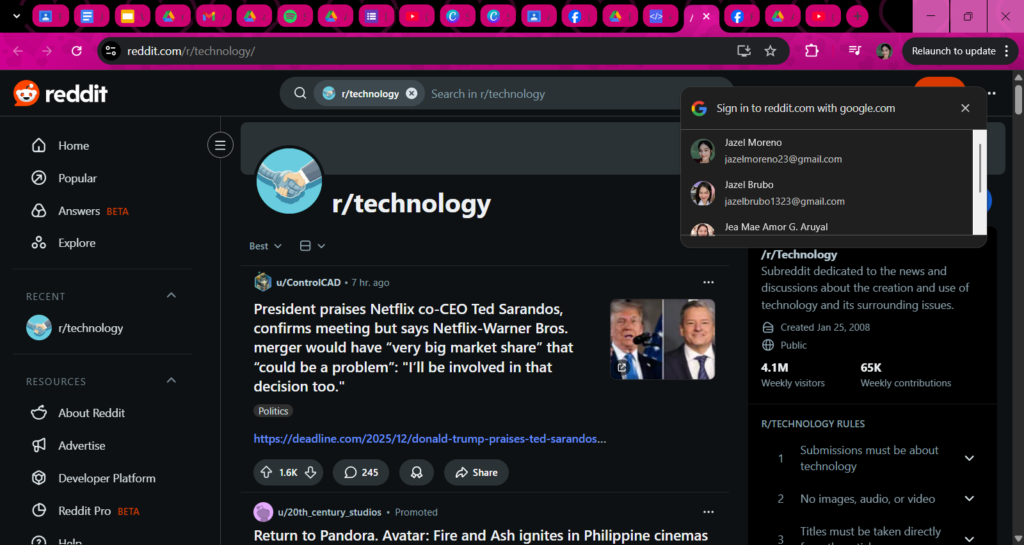
Task: Reload the page using refresh icon
Action: pyautogui.click(x=77, y=51)
